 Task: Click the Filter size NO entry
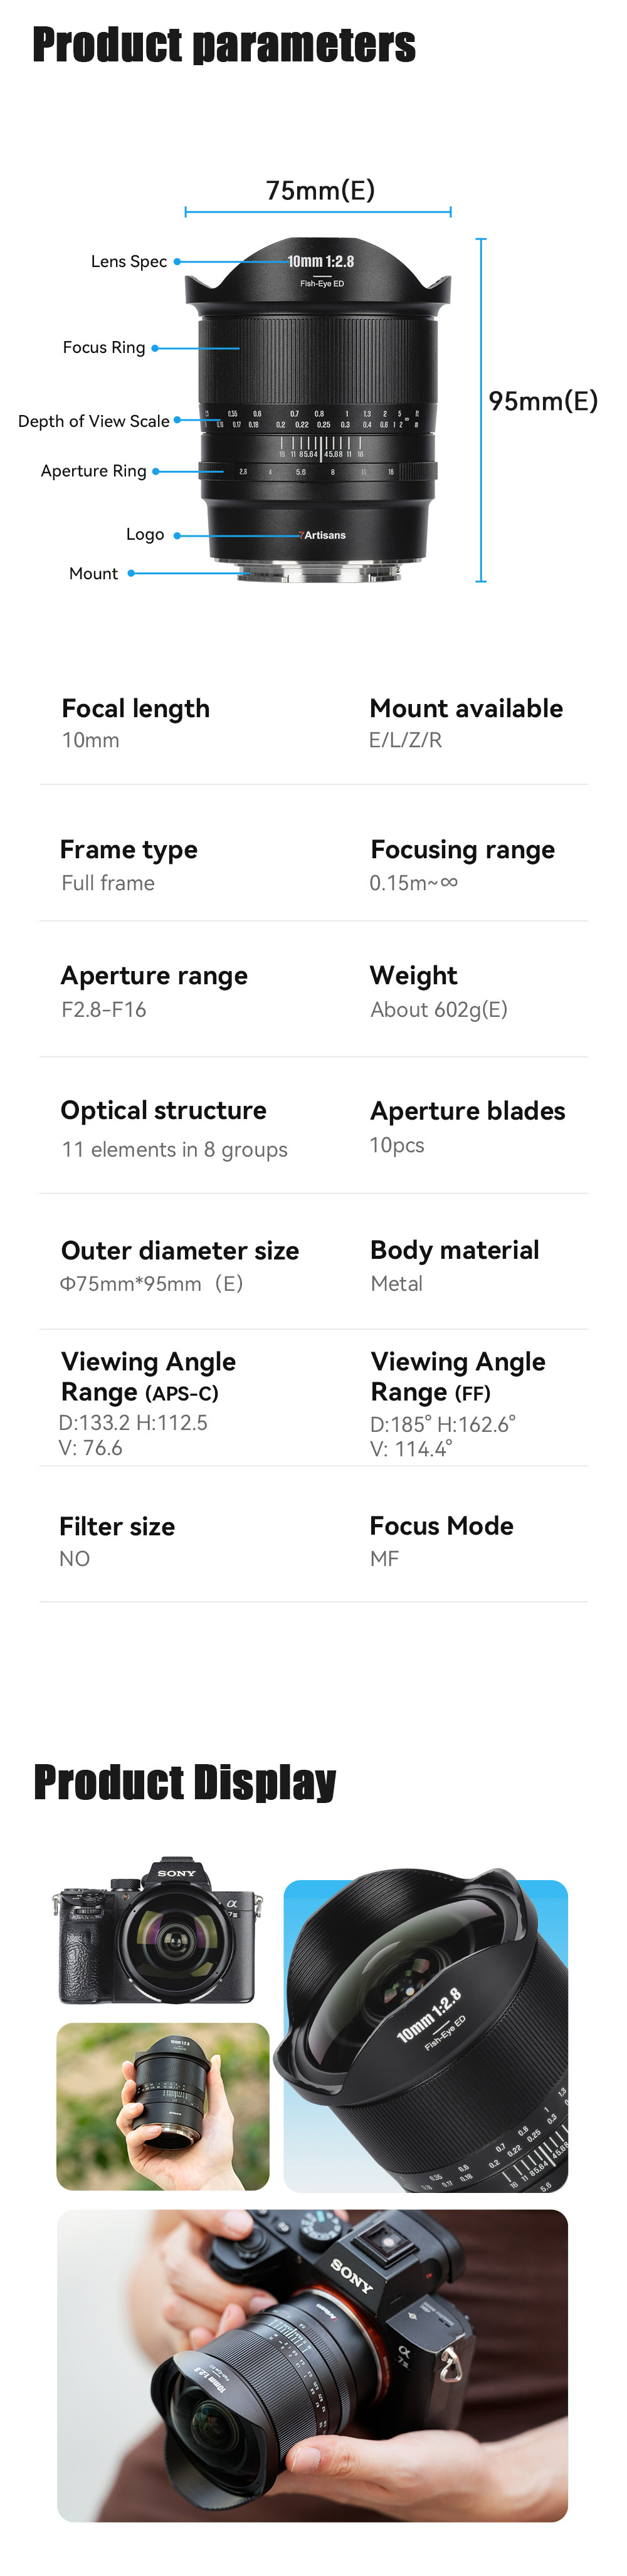click(x=117, y=1541)
